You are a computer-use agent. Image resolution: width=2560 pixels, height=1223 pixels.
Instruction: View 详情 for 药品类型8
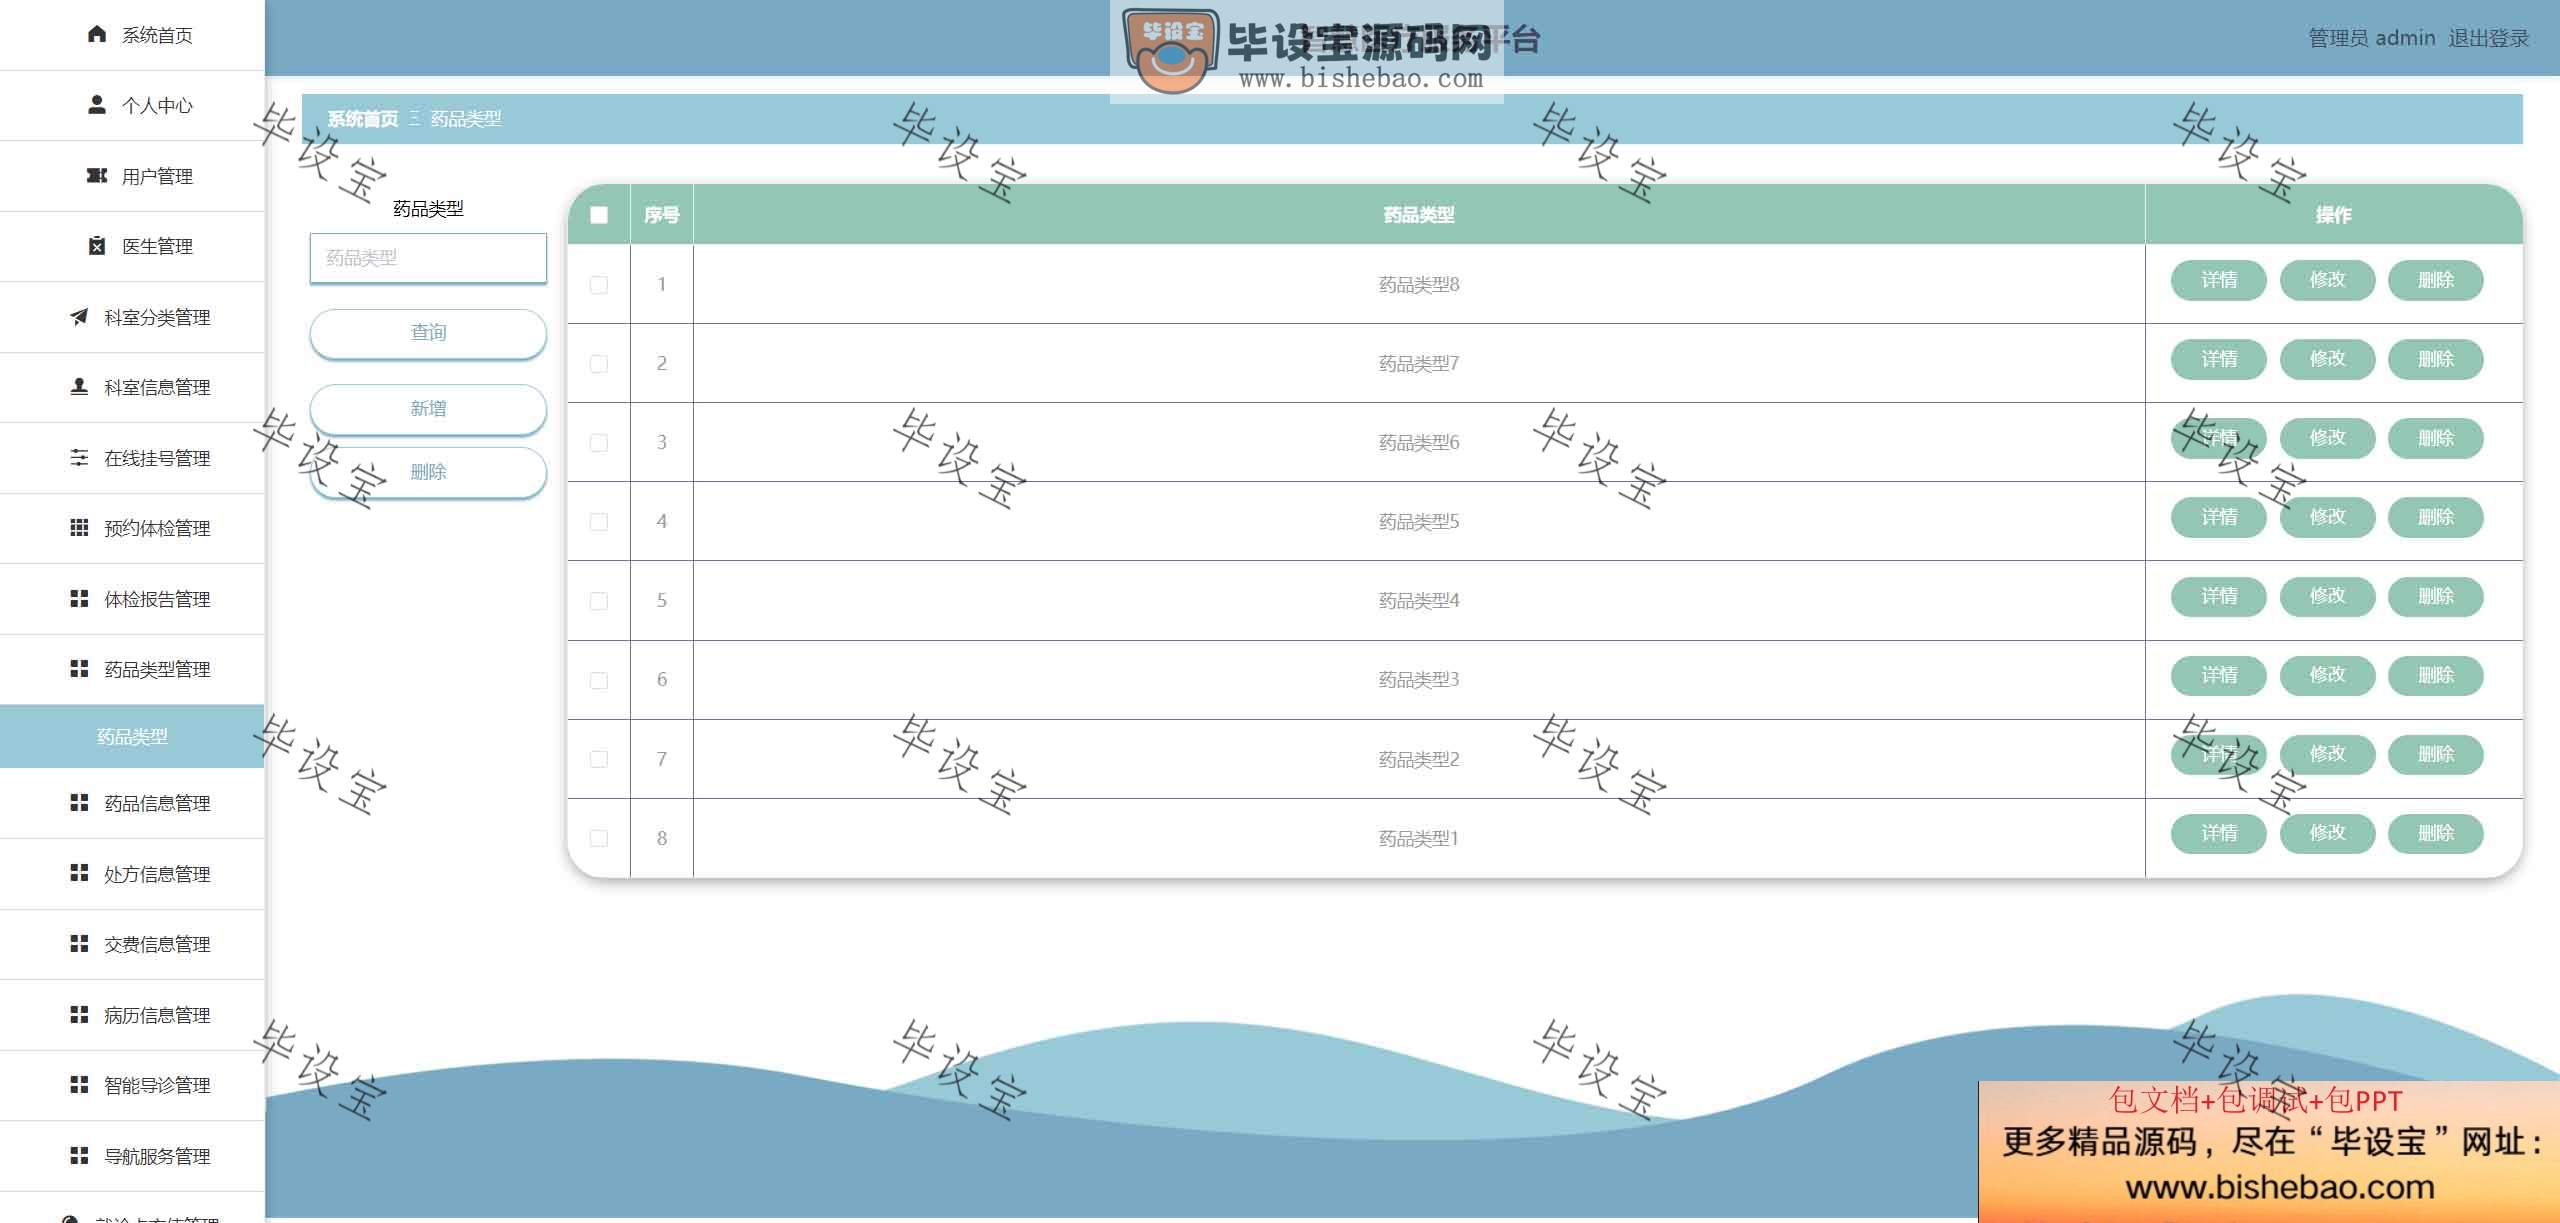click(x=2218, y=280)
